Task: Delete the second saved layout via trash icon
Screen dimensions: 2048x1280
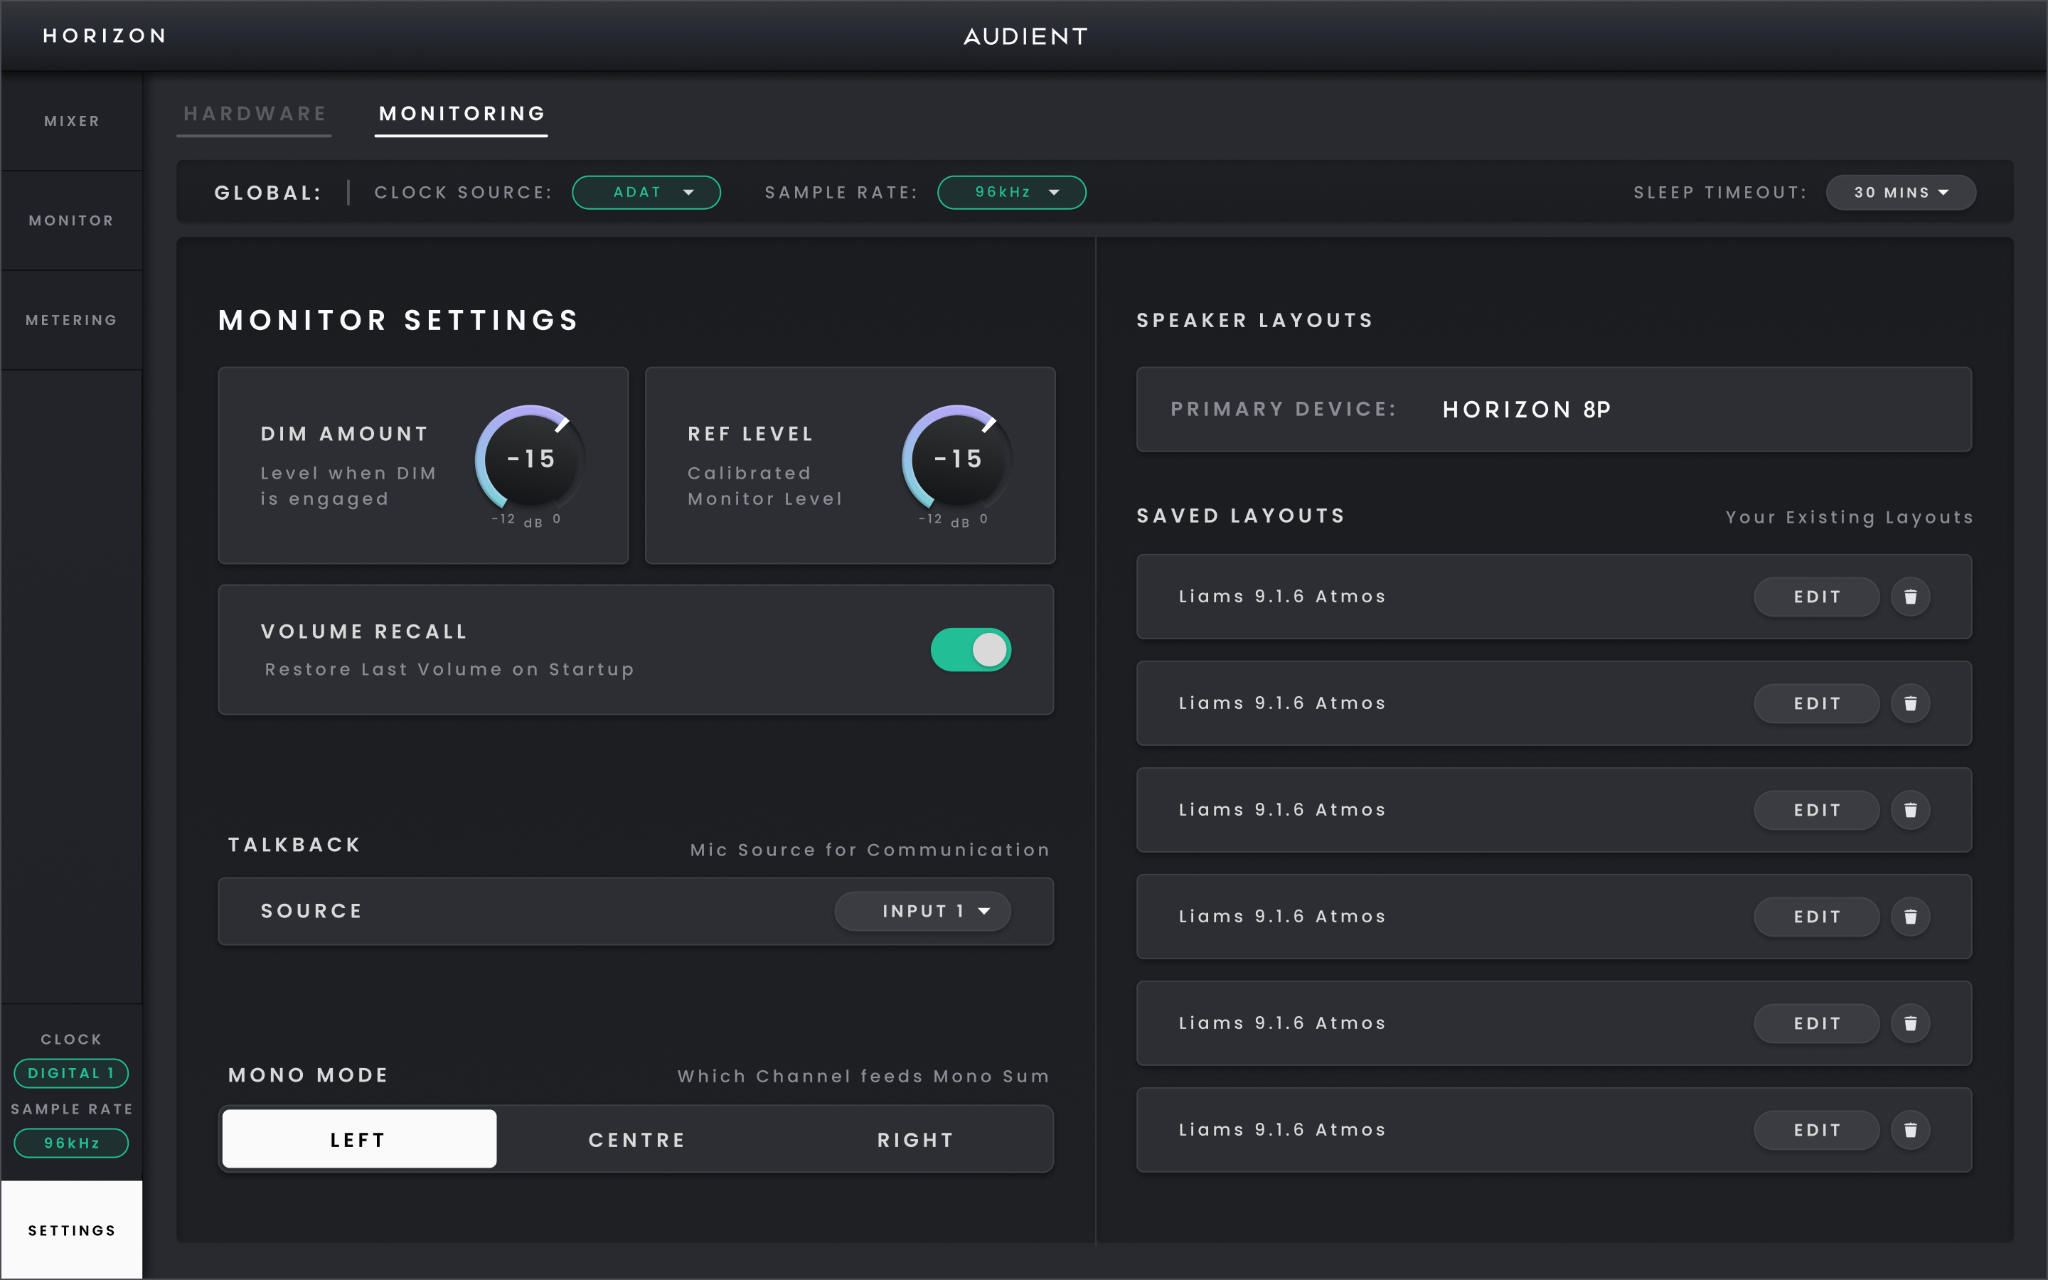Action: 1910,704
